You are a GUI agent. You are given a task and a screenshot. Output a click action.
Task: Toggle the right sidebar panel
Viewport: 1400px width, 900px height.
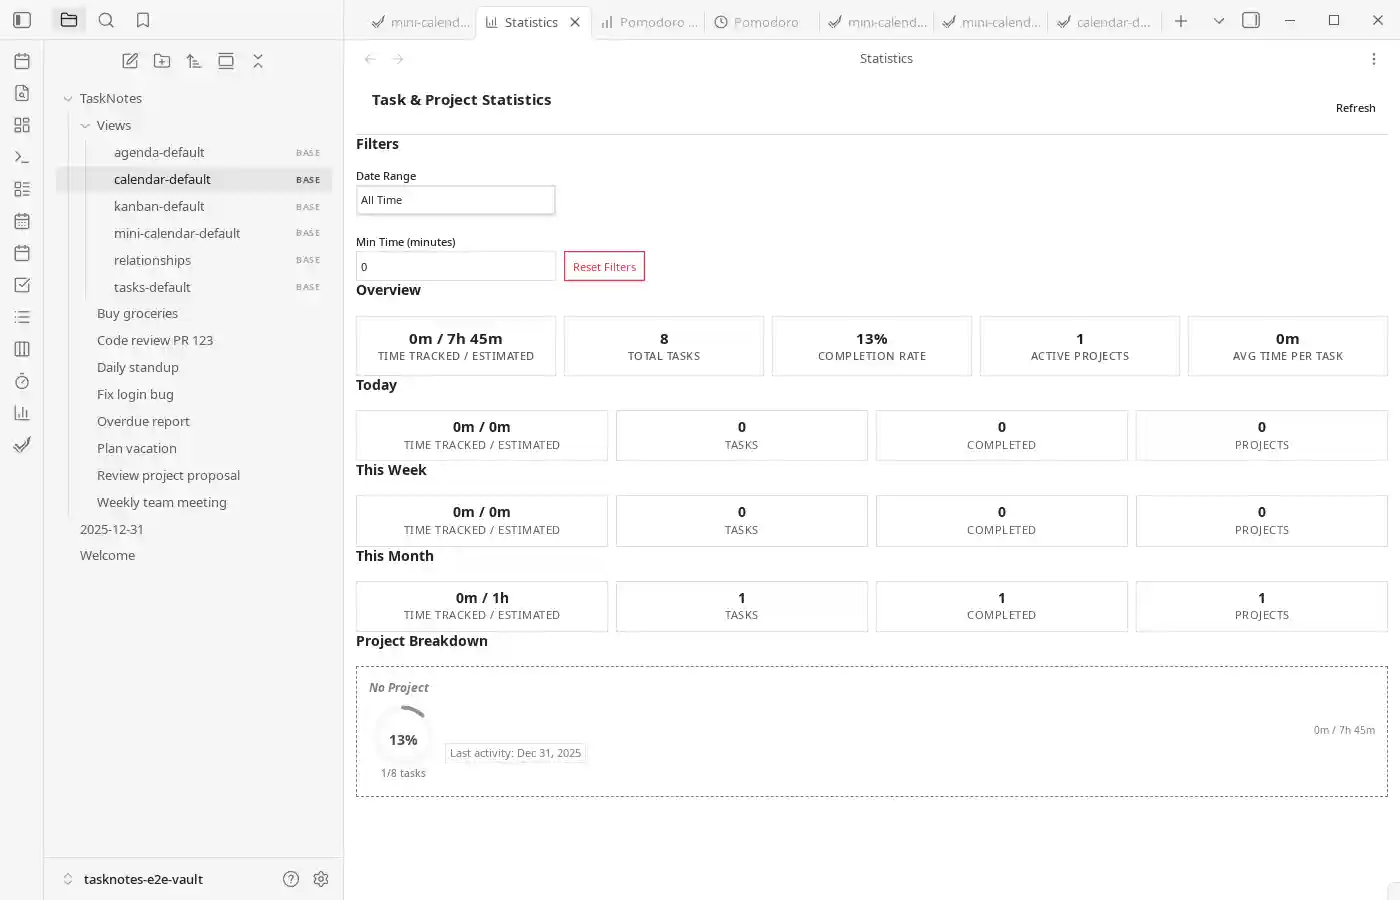click(x=1250, y=20)
